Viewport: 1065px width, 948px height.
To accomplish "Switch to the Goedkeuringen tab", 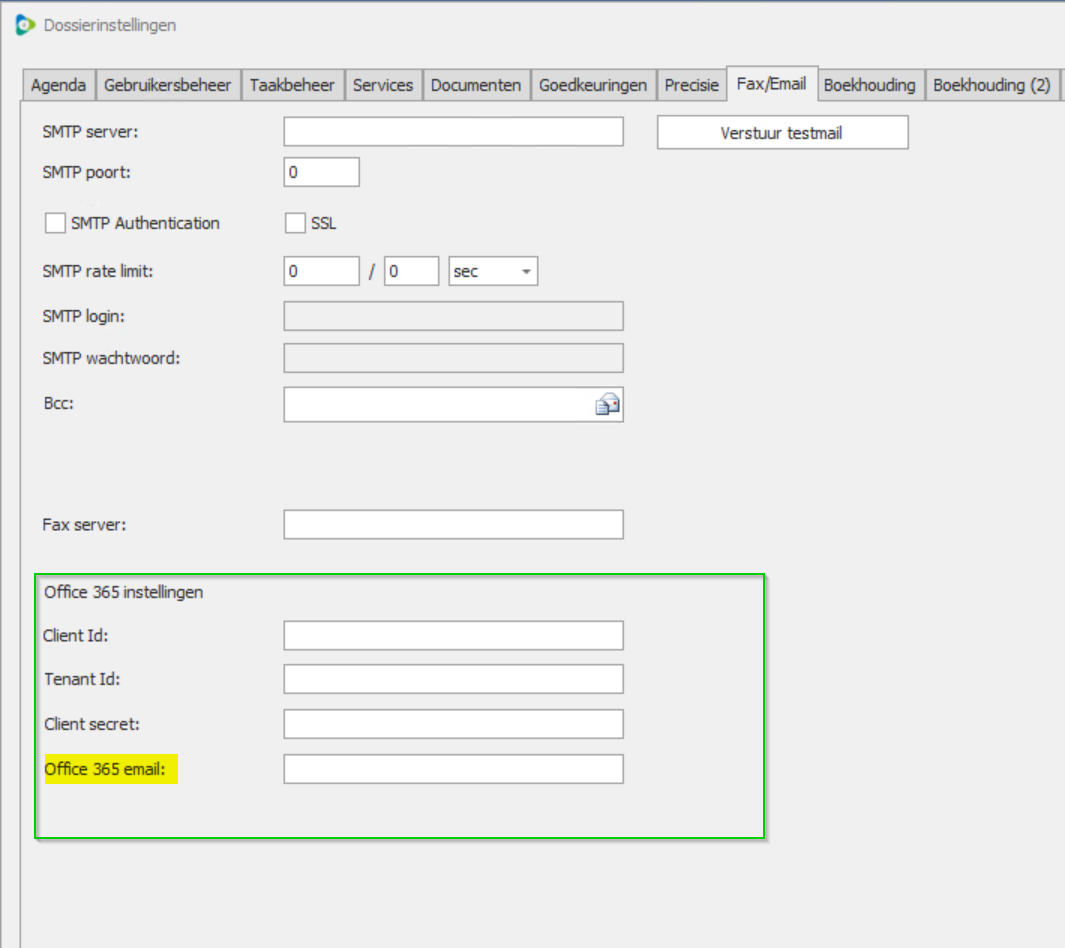I will pyautogui.click(x=593, y=85).
